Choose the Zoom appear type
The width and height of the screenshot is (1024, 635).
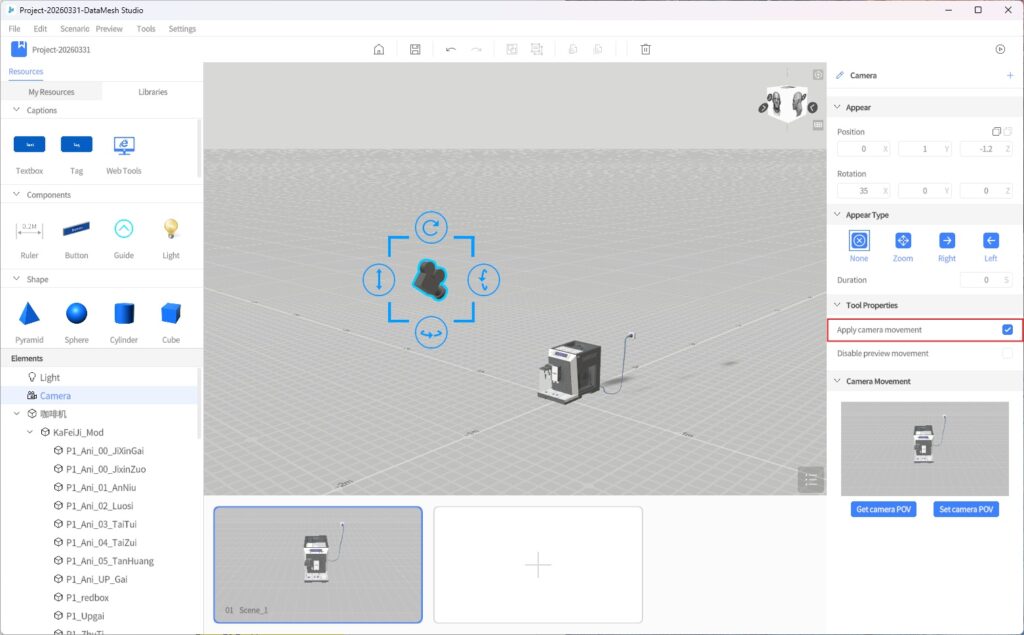click(903, 240)
